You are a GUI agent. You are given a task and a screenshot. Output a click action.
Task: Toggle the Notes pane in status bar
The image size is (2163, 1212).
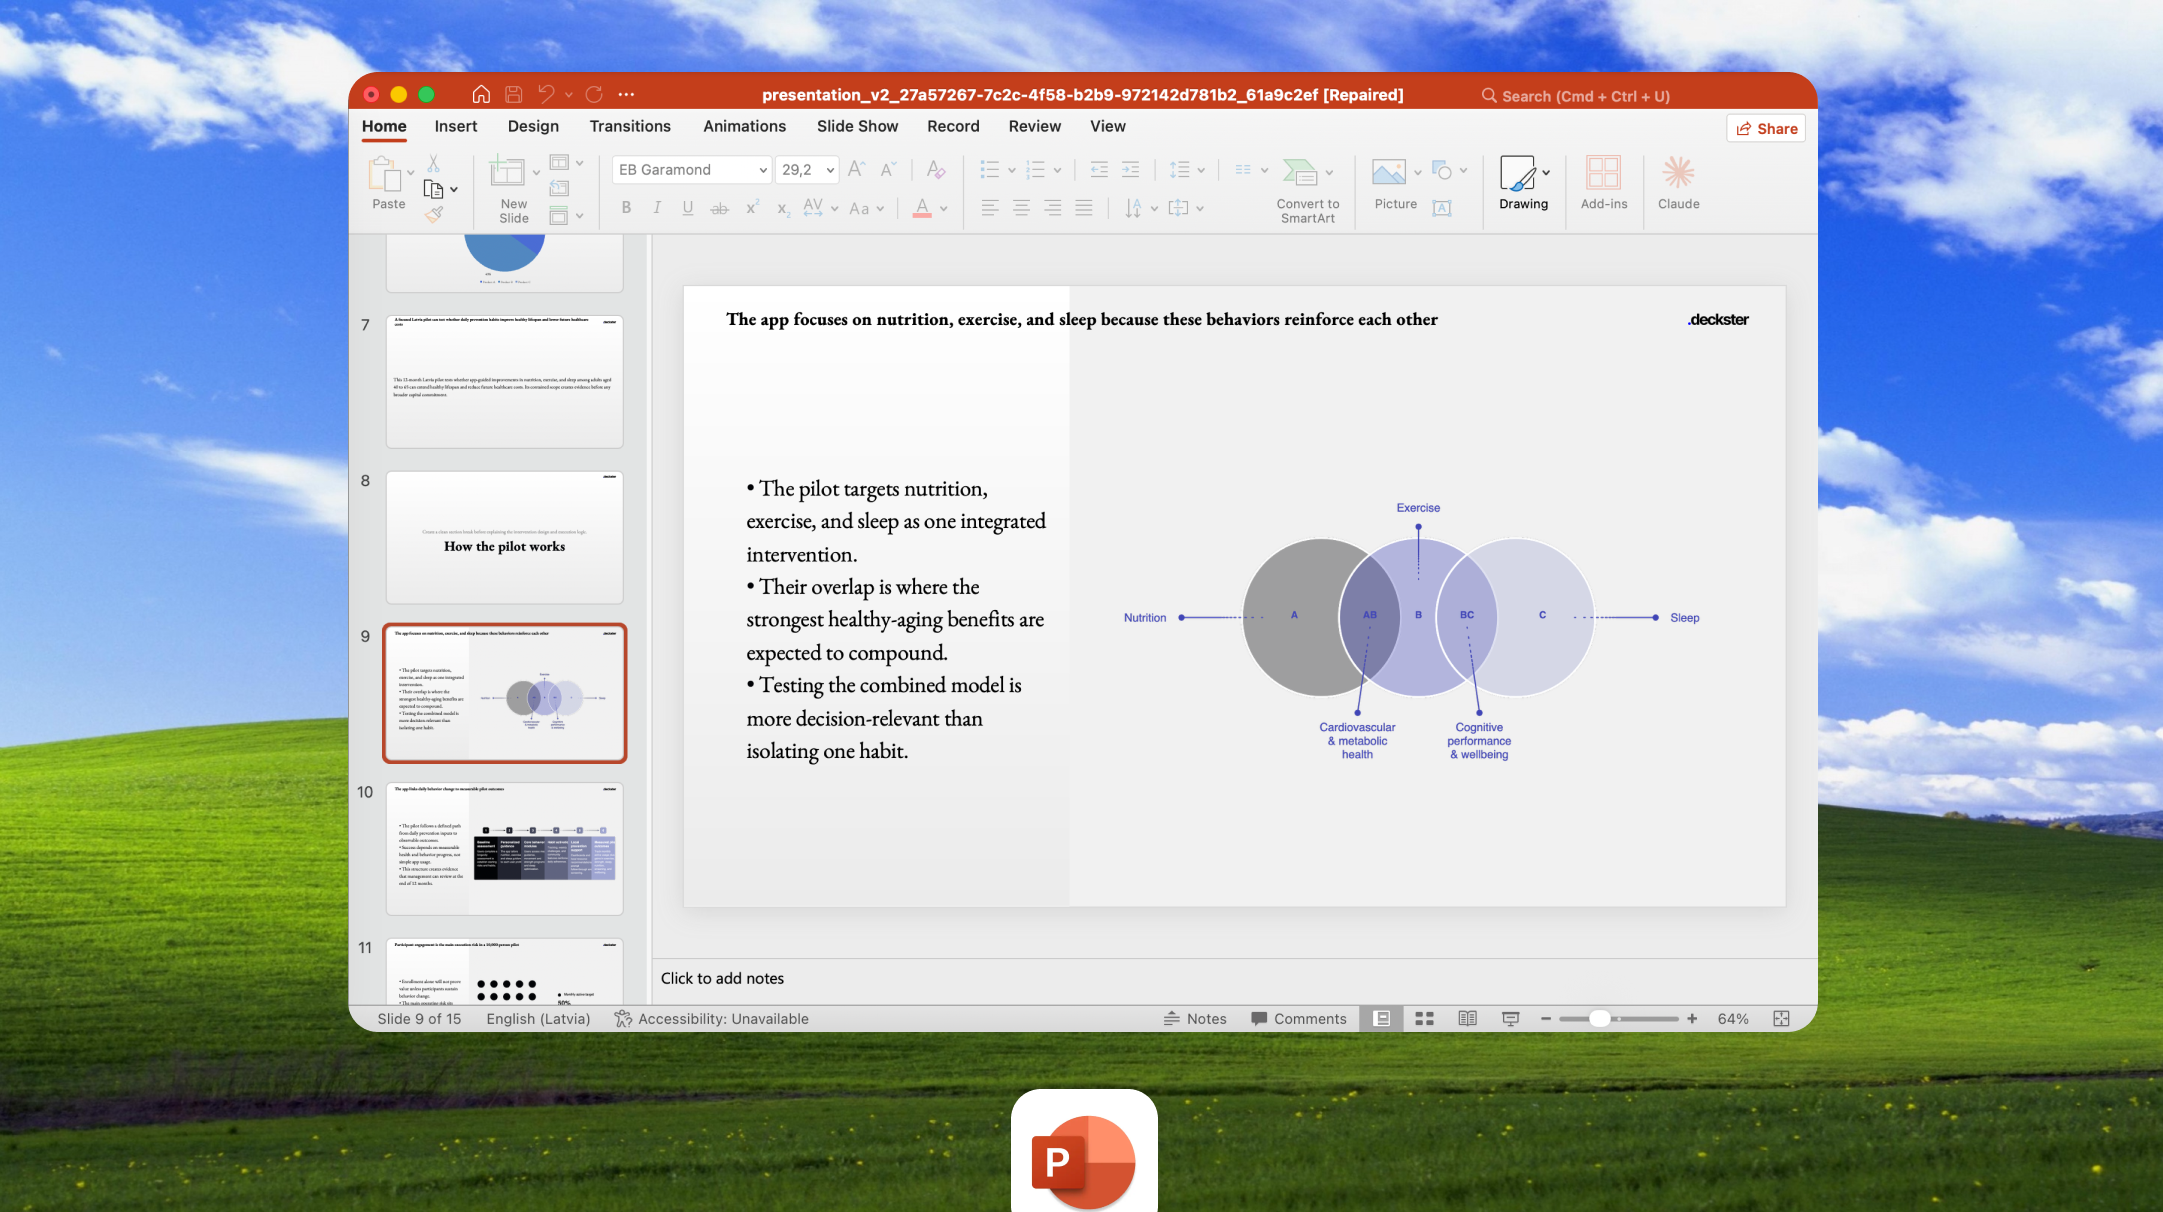[x=1195, y=1018]
